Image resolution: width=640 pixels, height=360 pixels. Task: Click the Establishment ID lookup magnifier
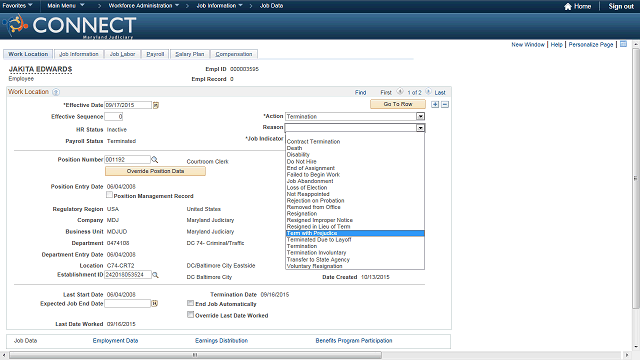(156, 275)
